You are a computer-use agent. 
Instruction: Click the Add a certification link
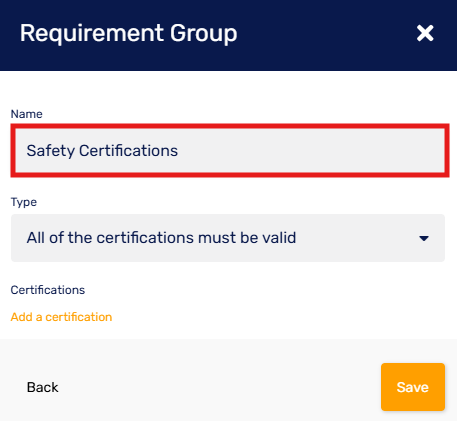[x=61, y=317]
